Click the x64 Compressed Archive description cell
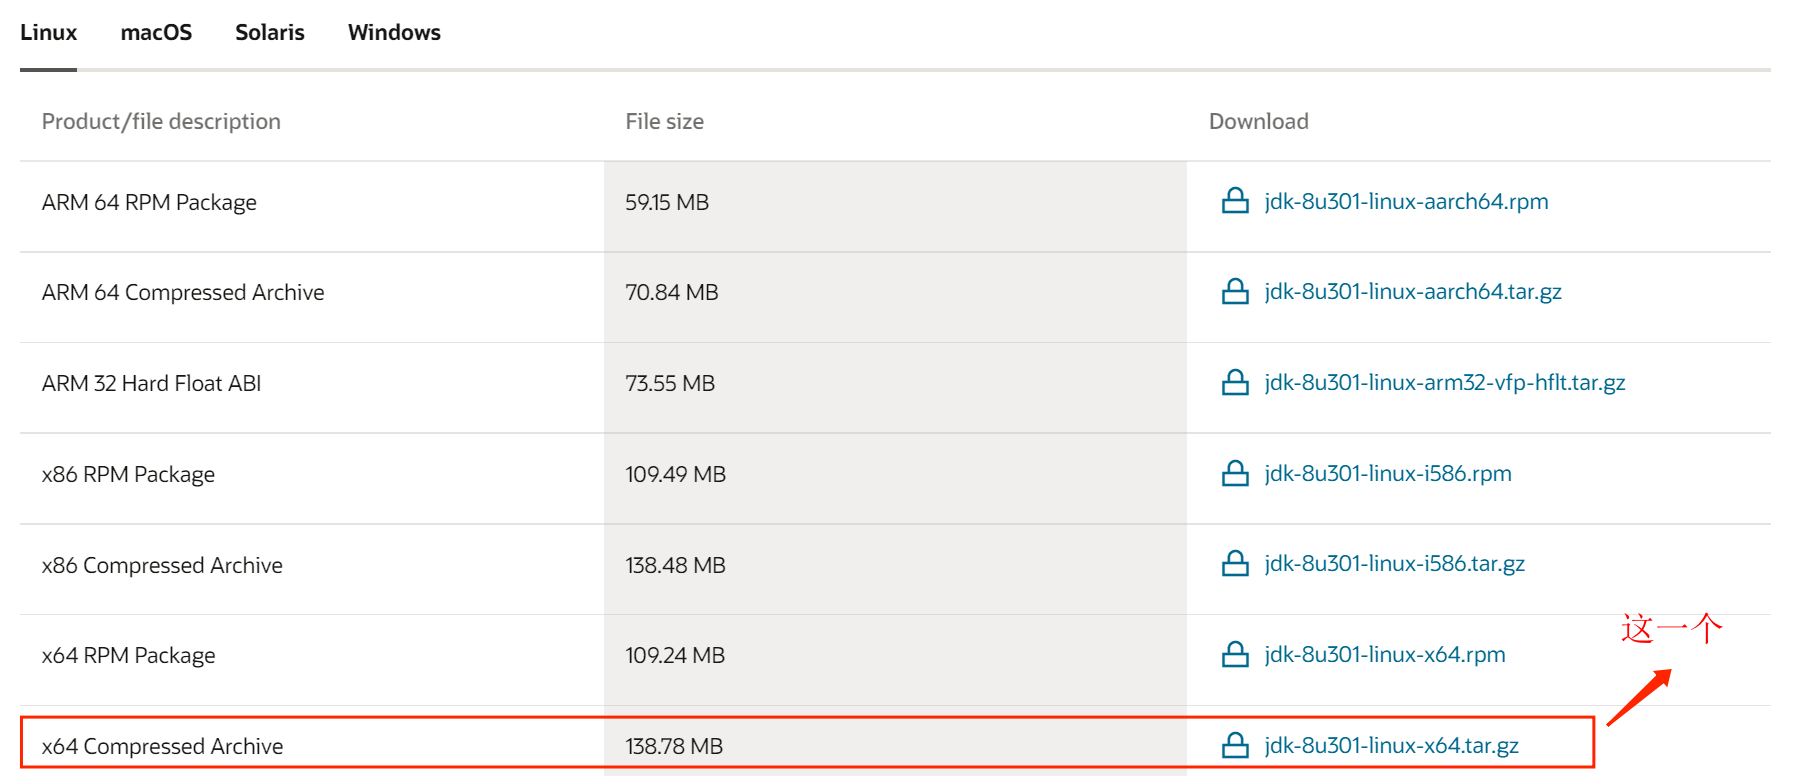This screenshot has height=776, width=1807. [x=162, y=746]
